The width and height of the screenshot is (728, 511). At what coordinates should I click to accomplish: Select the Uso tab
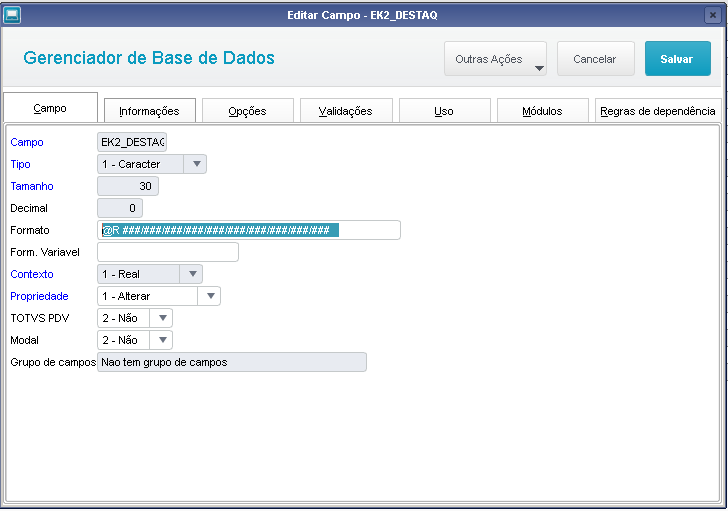(x=444, y=111)
